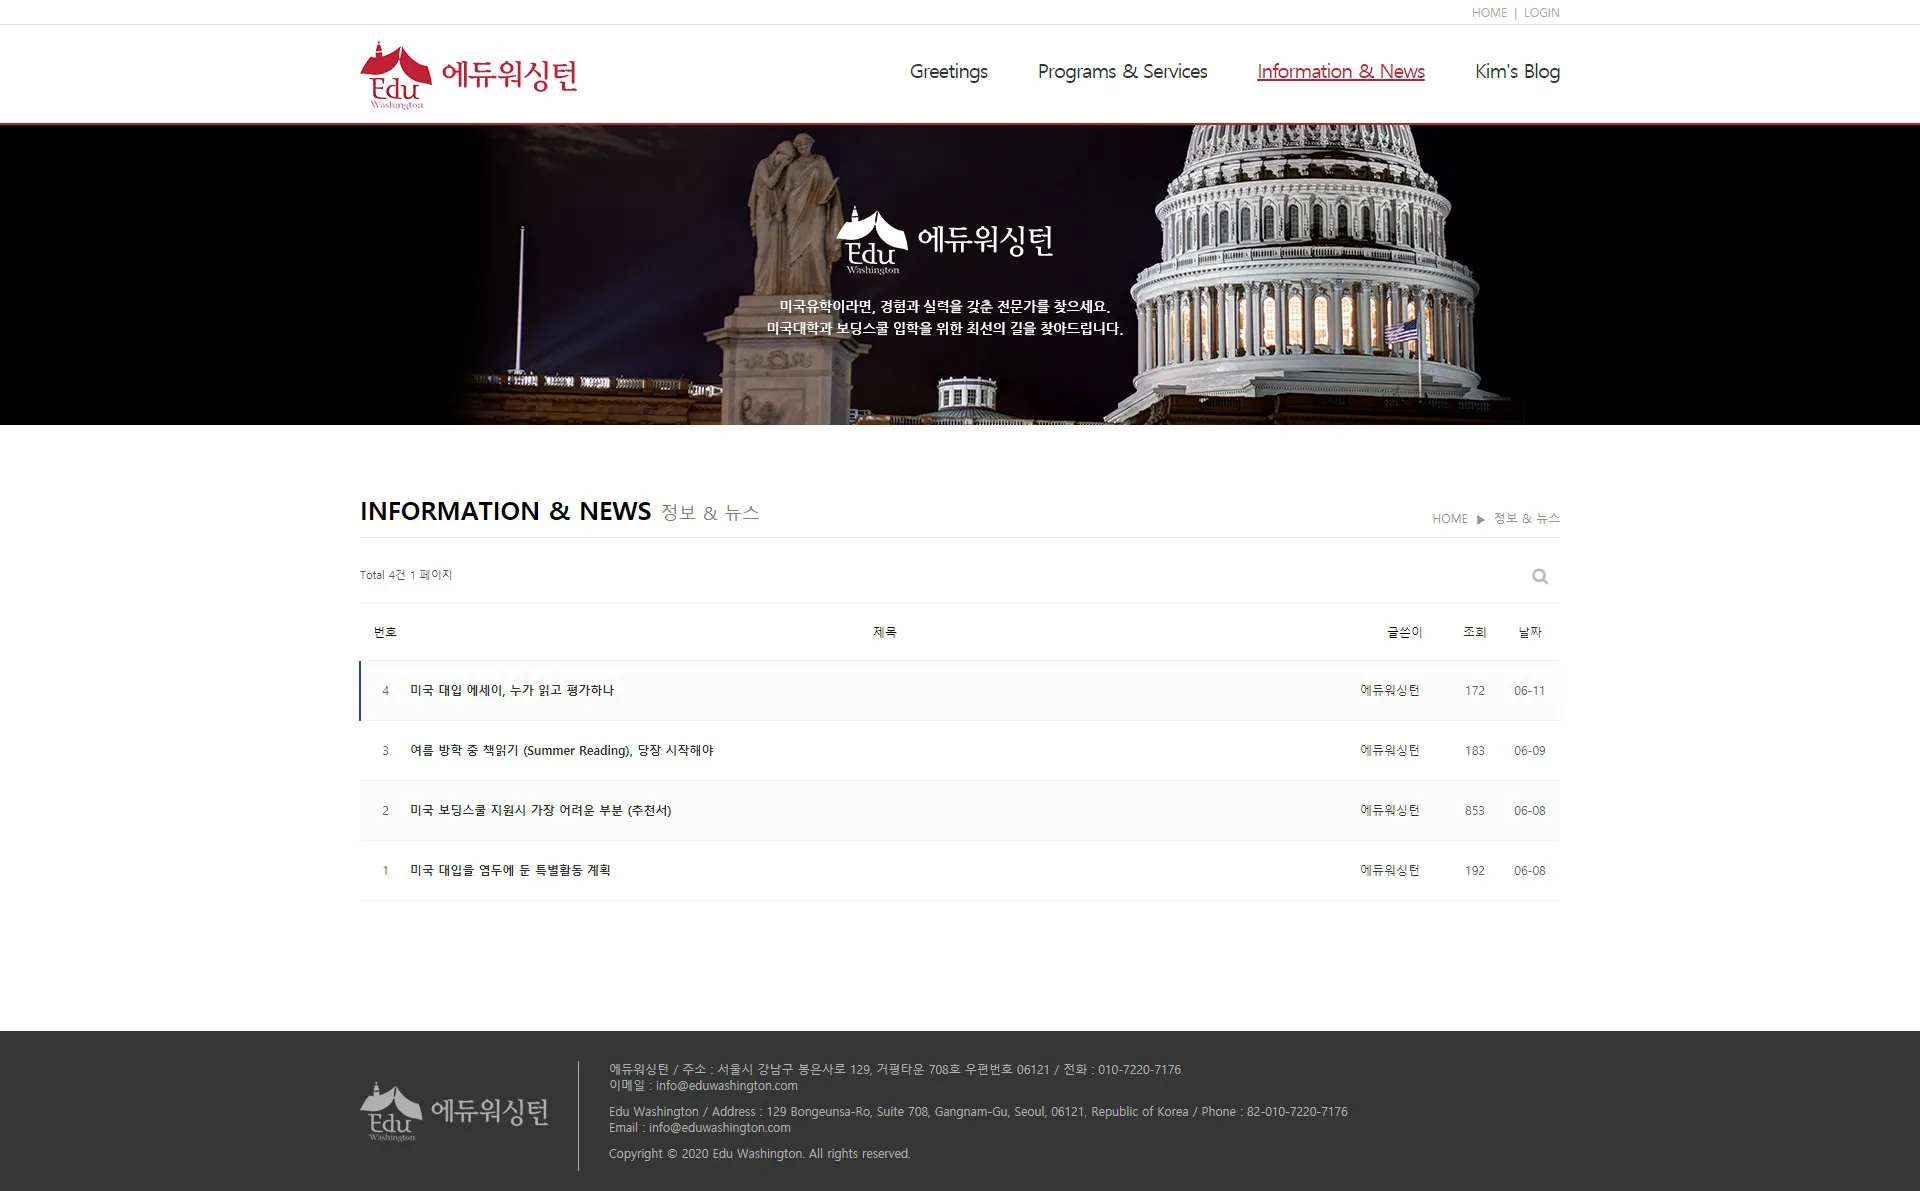
Task: Open post 미국 대입 에세이, 누가 읽고 평가하나
Action: pos(512,690)
